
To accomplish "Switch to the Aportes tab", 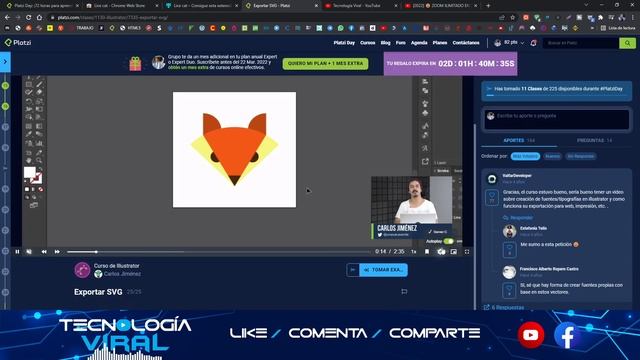I will 519,140.
